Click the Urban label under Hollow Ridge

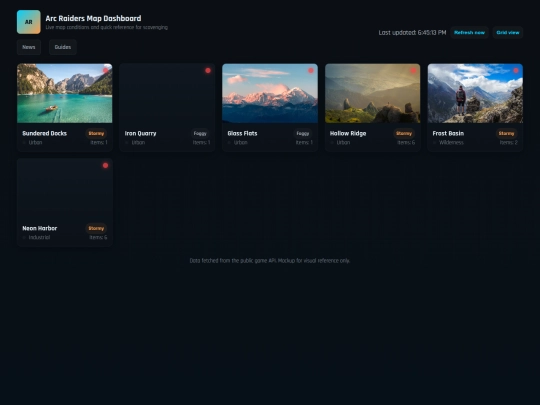click(343, 143)
